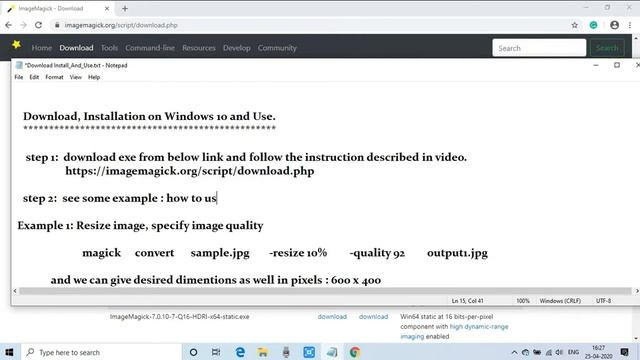Image resolution: width=640 pixels, height=360 pixels.
Task: Click 'Ln 15, Col 41' status entry
Action: click(467, 301)
